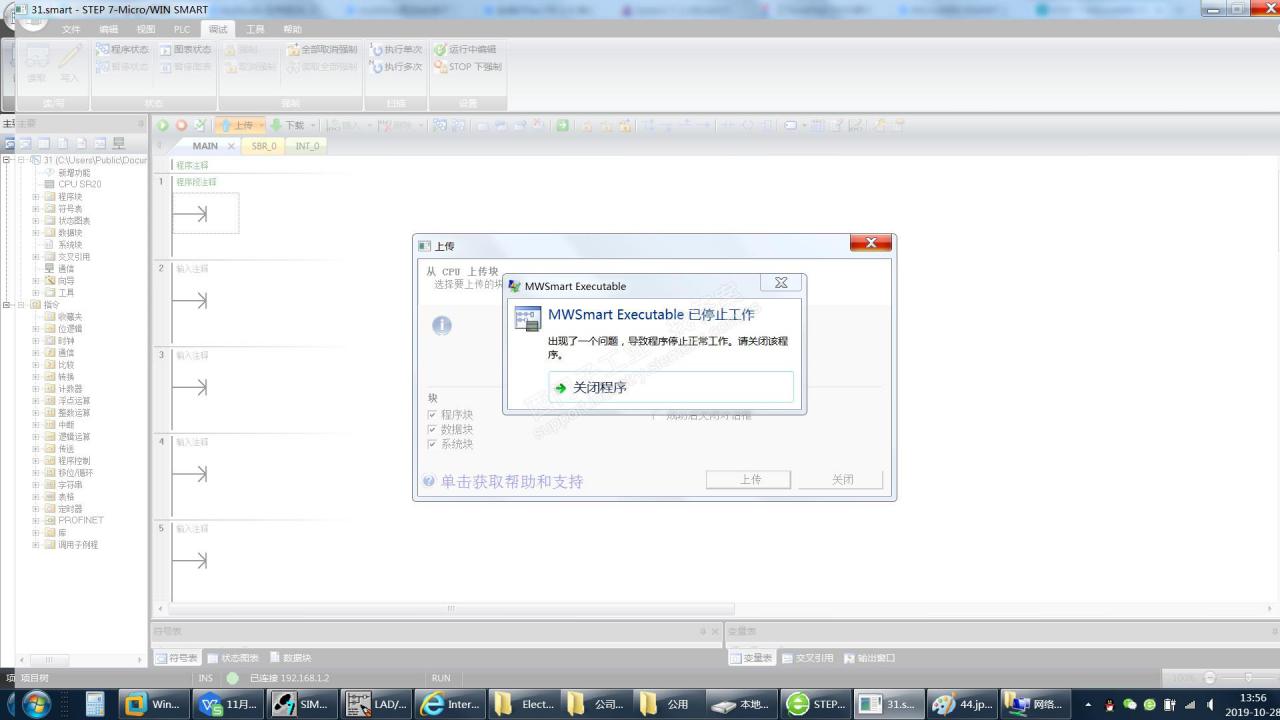Select CPU SR20 in project tree
Viewport: 1280px width, 720px height.
click(x=79, y=184)
